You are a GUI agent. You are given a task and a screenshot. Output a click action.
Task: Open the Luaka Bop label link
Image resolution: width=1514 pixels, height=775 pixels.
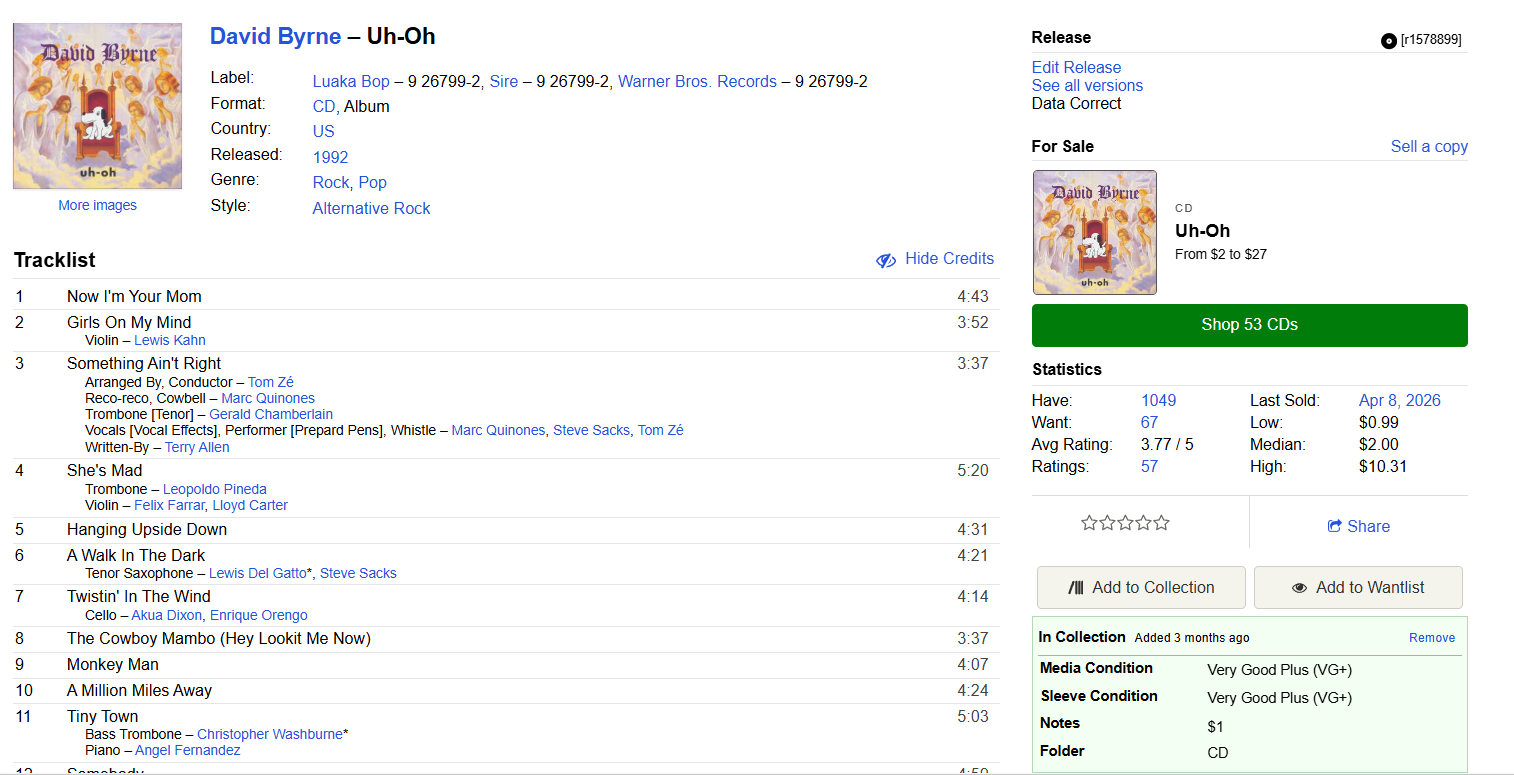[351, 82]
